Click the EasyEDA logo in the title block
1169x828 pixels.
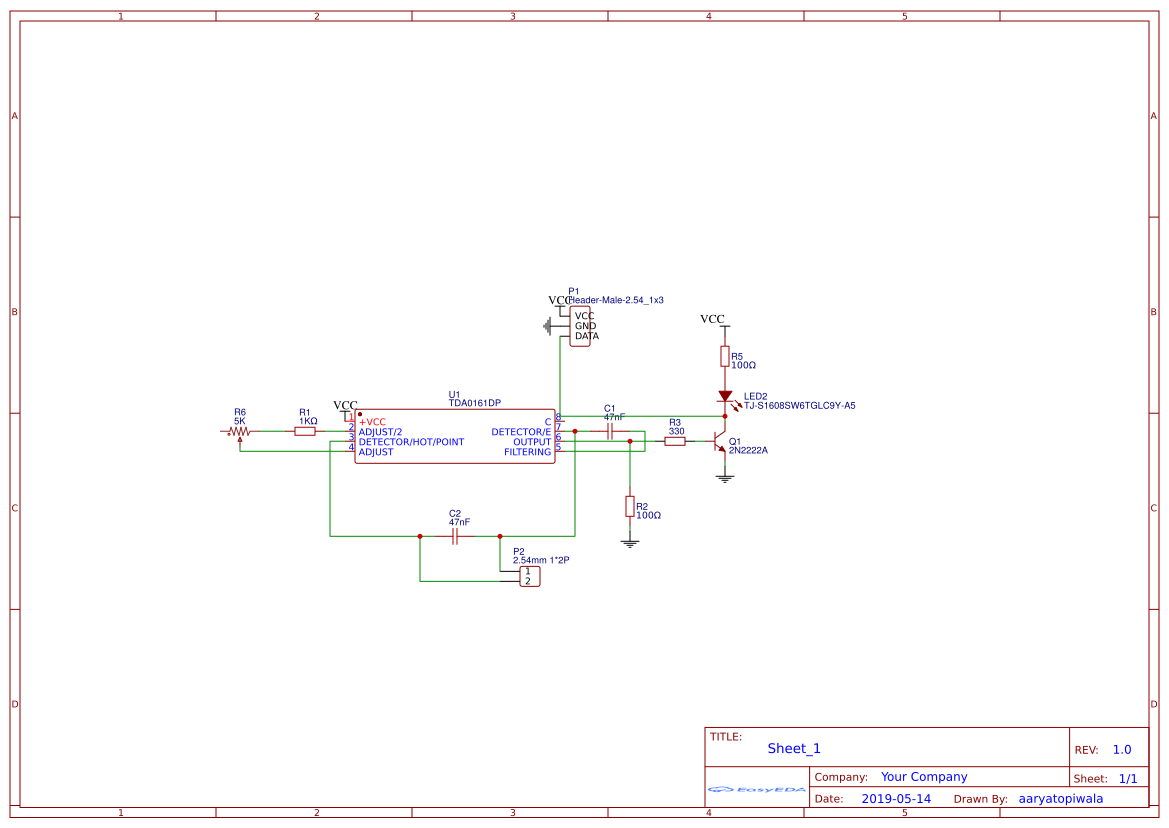755,790
